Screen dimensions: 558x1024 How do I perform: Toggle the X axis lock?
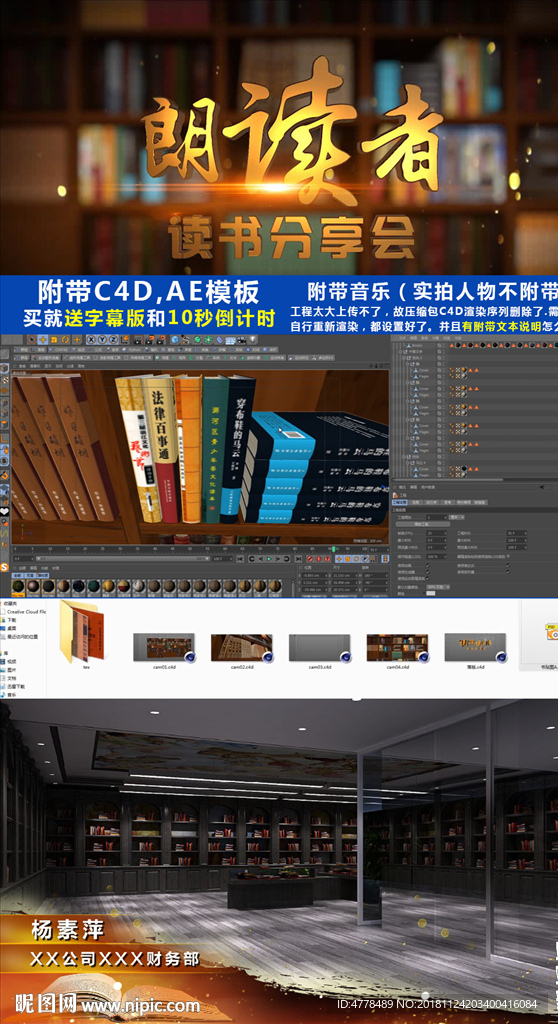[x=91, y=340]
